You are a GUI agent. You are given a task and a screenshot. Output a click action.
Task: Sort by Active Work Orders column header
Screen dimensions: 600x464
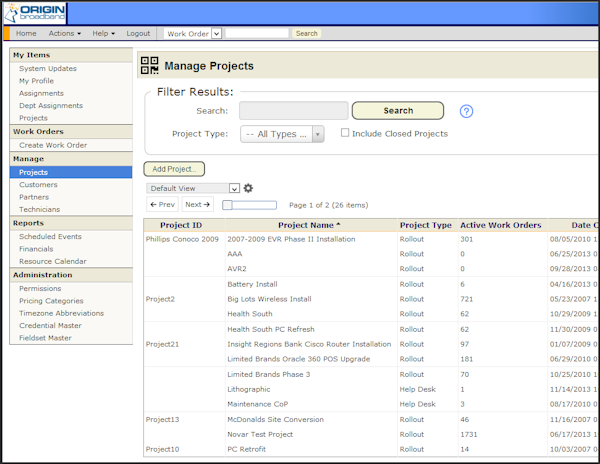501,225
